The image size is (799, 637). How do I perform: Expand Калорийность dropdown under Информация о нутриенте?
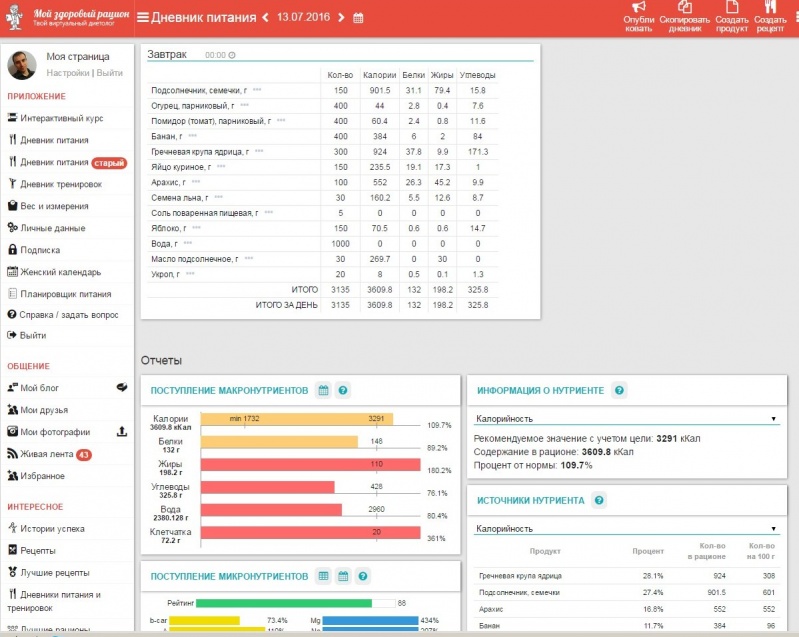(x=626, y=419)
